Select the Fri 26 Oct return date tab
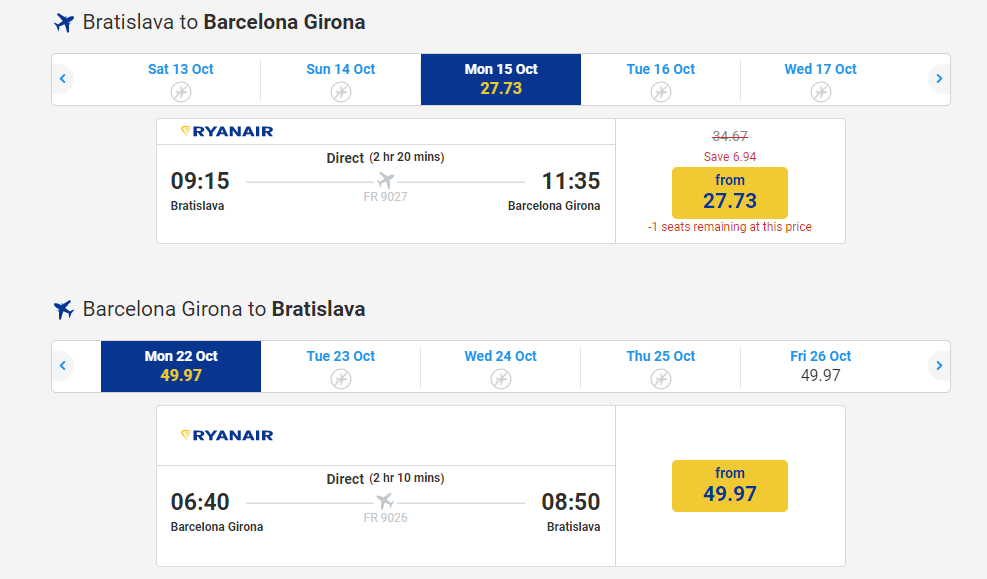The width and height of the screenshot is (987, 579). pyautogui.click(x=821, y=366)
